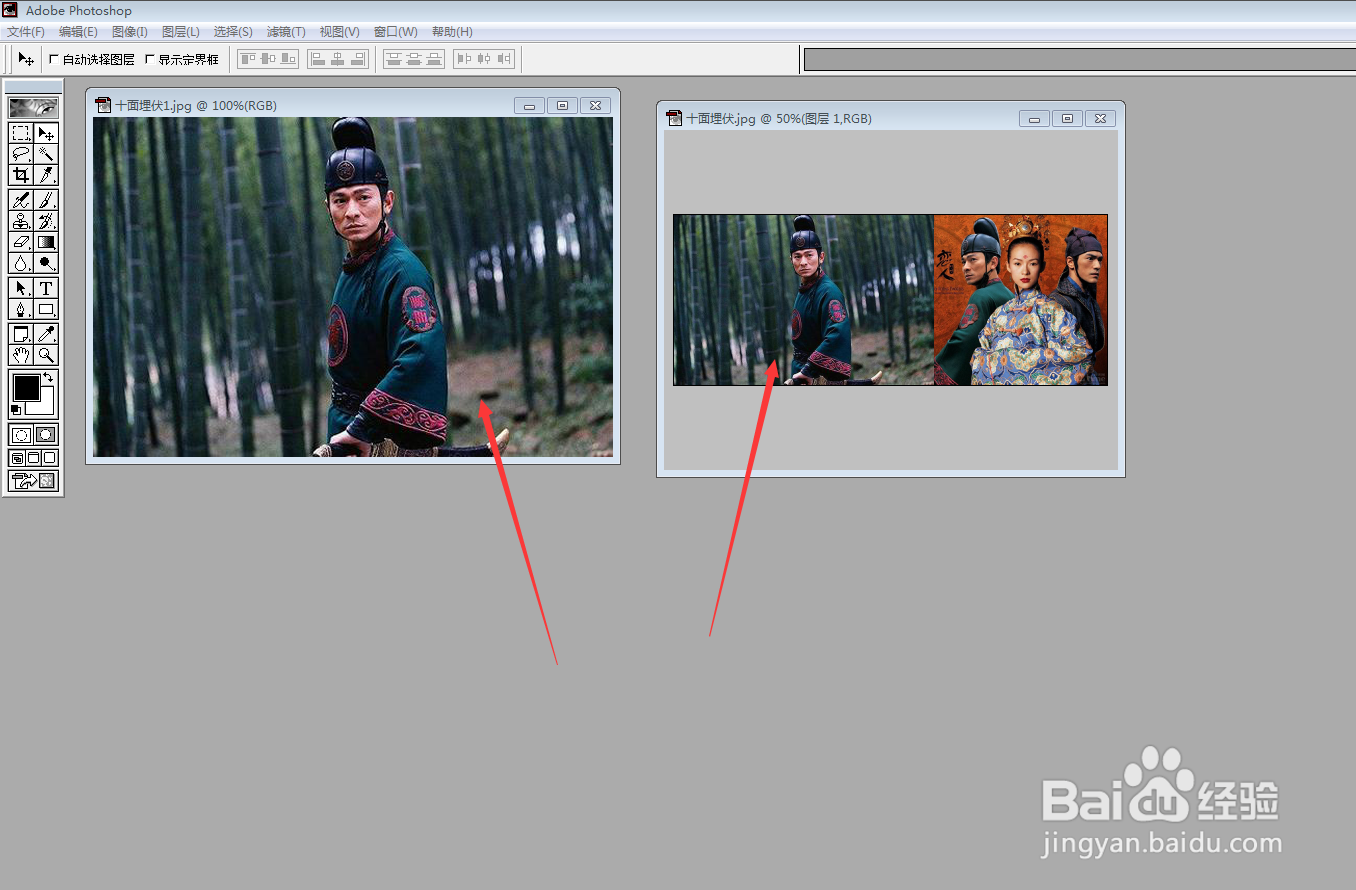Select the Pen tool
This screenshot has height=890, width=1356.
21,309
